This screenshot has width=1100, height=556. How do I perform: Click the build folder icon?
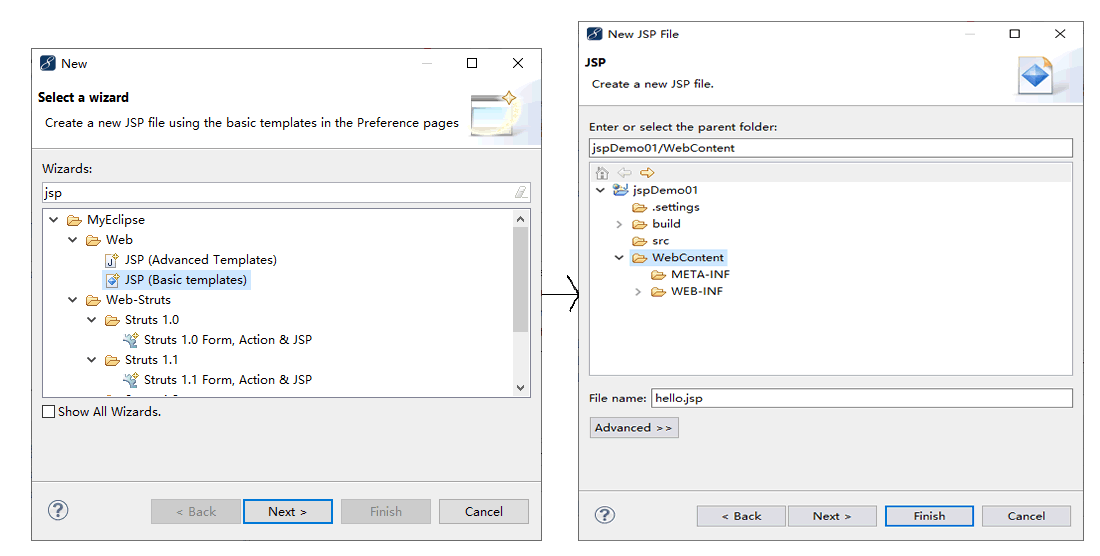639,224
